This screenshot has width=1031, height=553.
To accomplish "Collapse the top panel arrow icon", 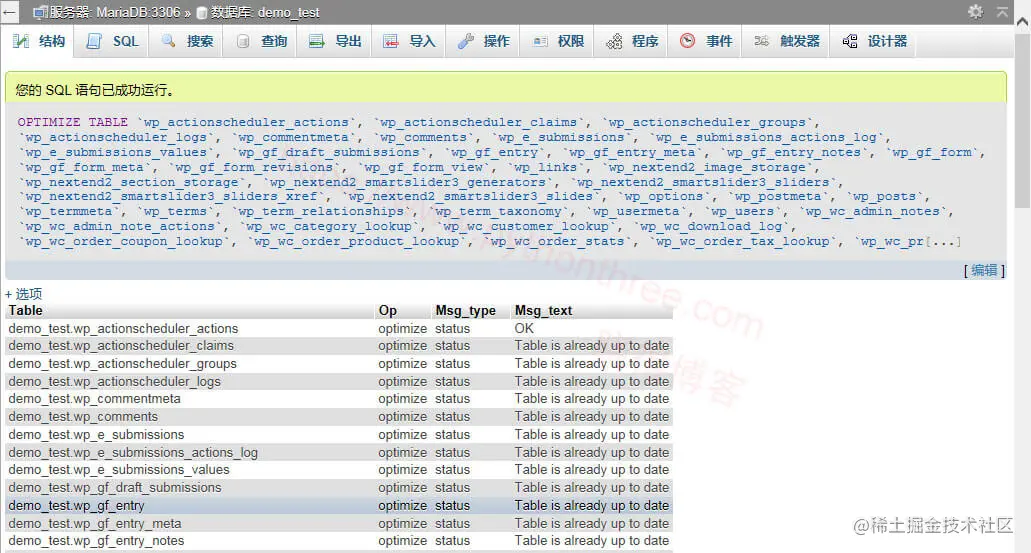I will coord(1002,11).
